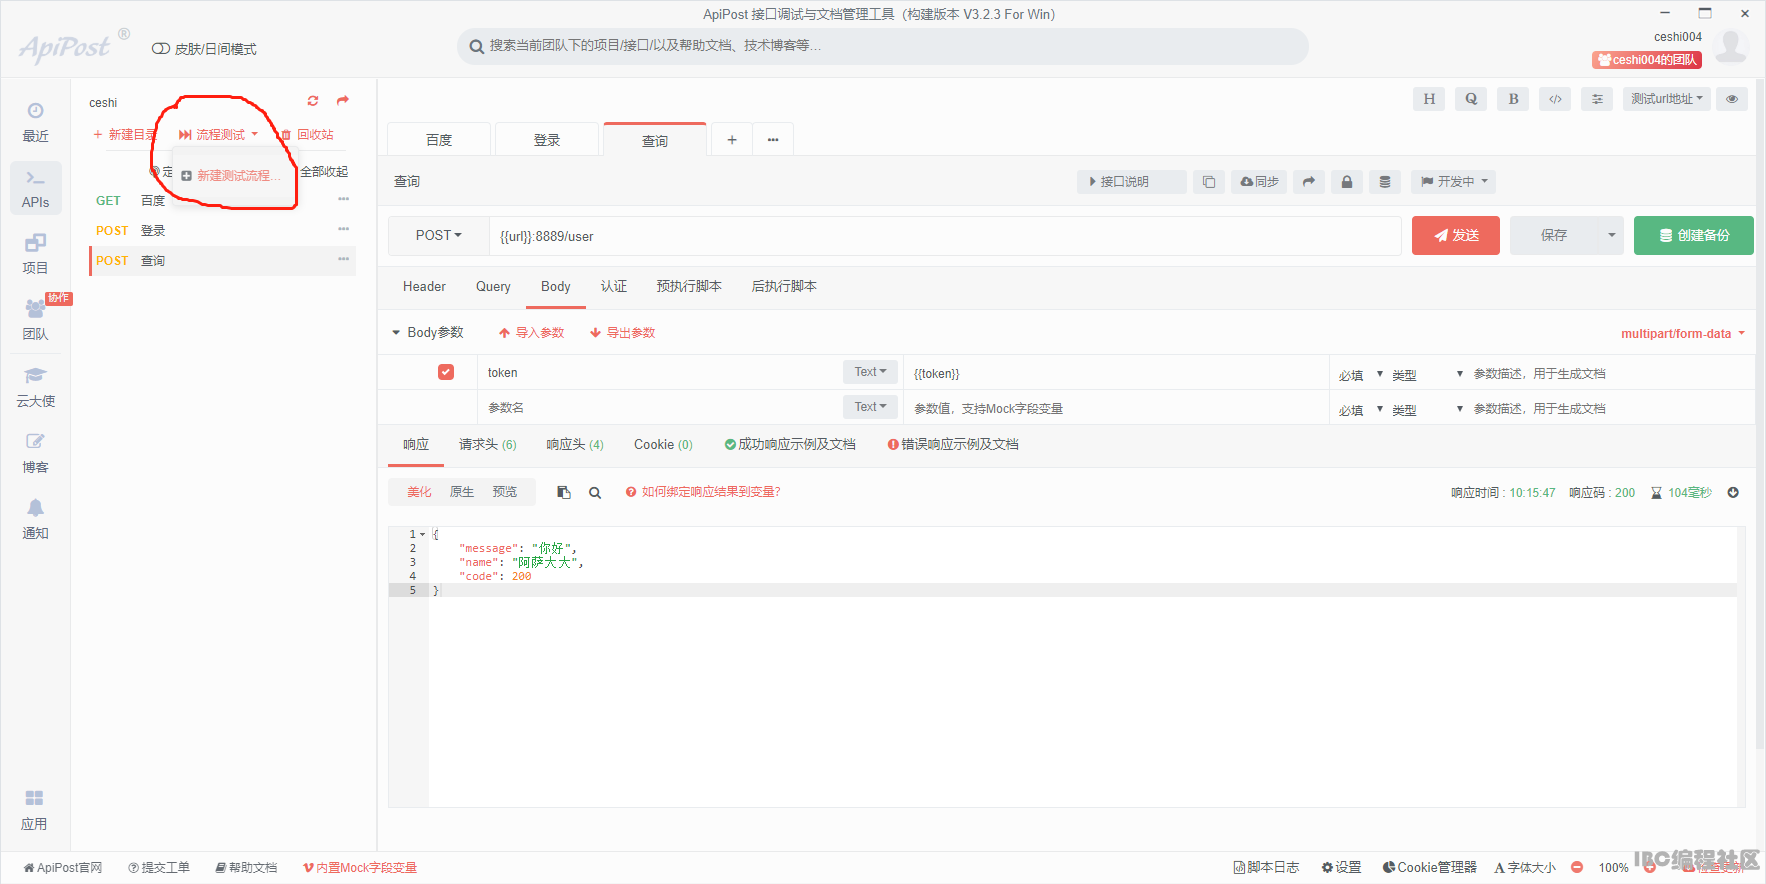1766x884 pixels.
Task: Open the 开发中 status dropdown
Action: 1454,182
